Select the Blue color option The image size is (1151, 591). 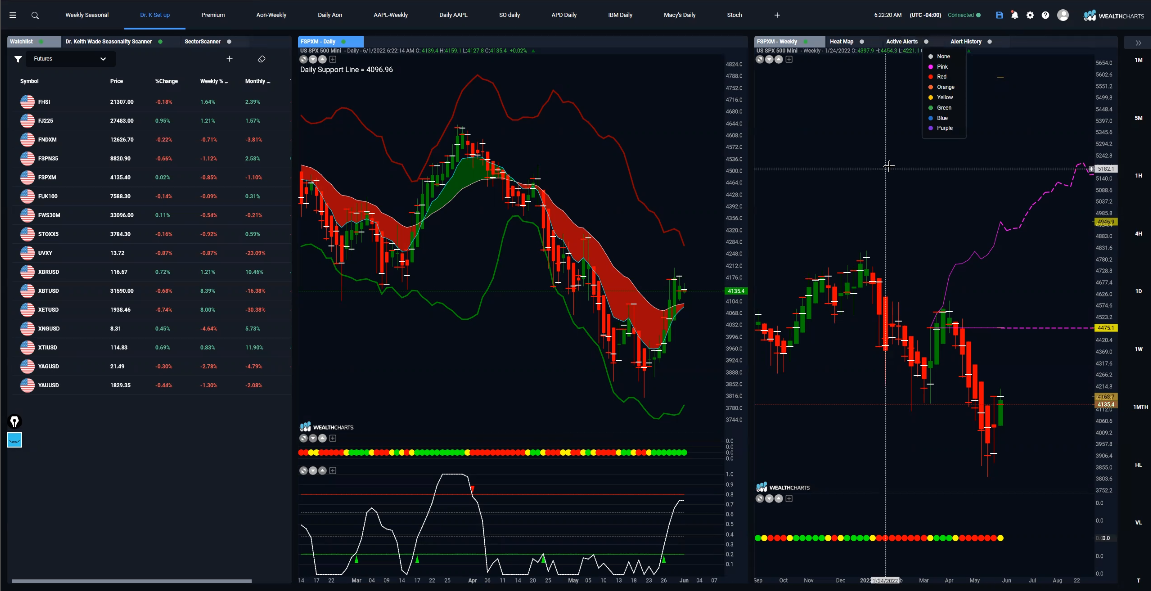(944, 117)
